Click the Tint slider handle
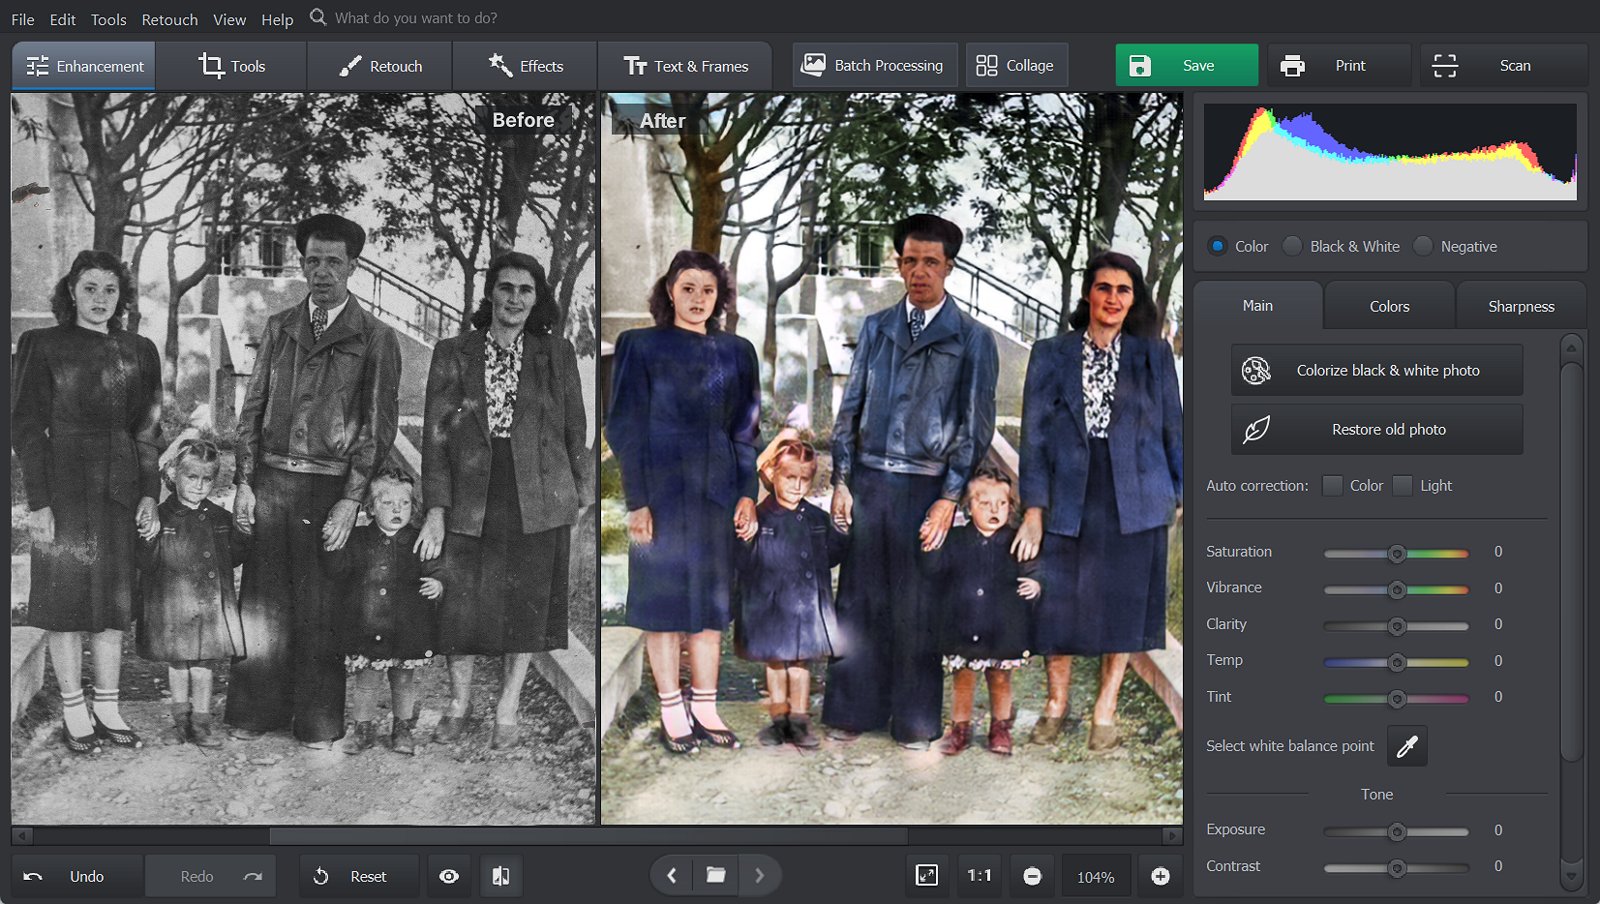1600x904 pixels. [x=1397, y=698]
